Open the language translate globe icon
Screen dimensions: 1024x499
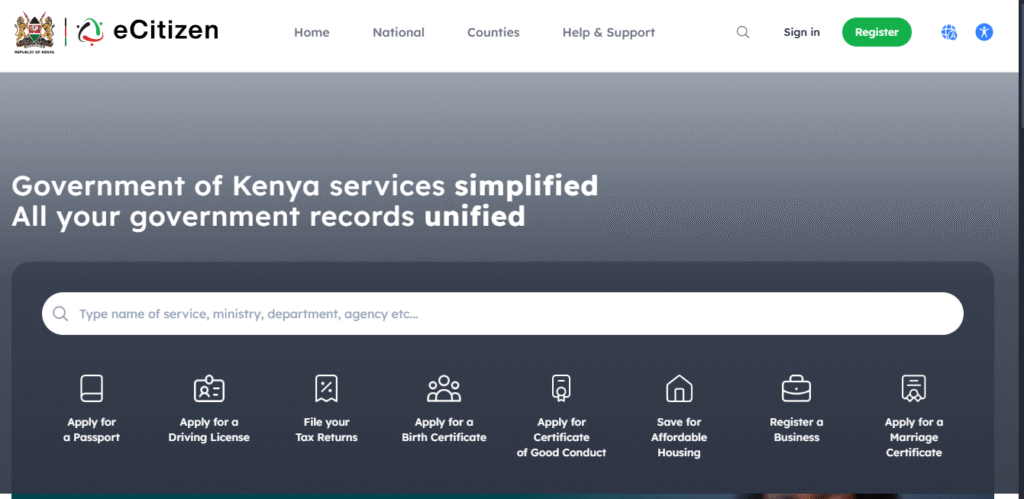(x=949, y=32)
